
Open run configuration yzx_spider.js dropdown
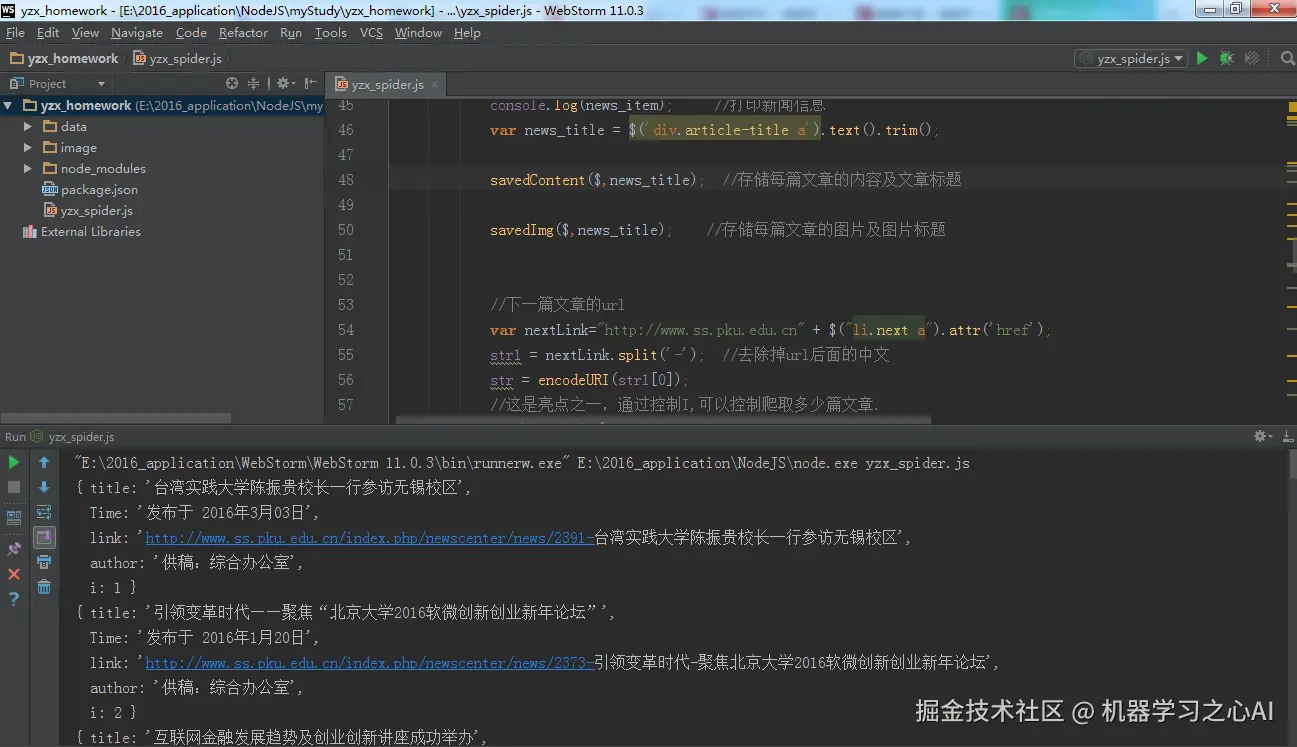[x=1131, y=59]
